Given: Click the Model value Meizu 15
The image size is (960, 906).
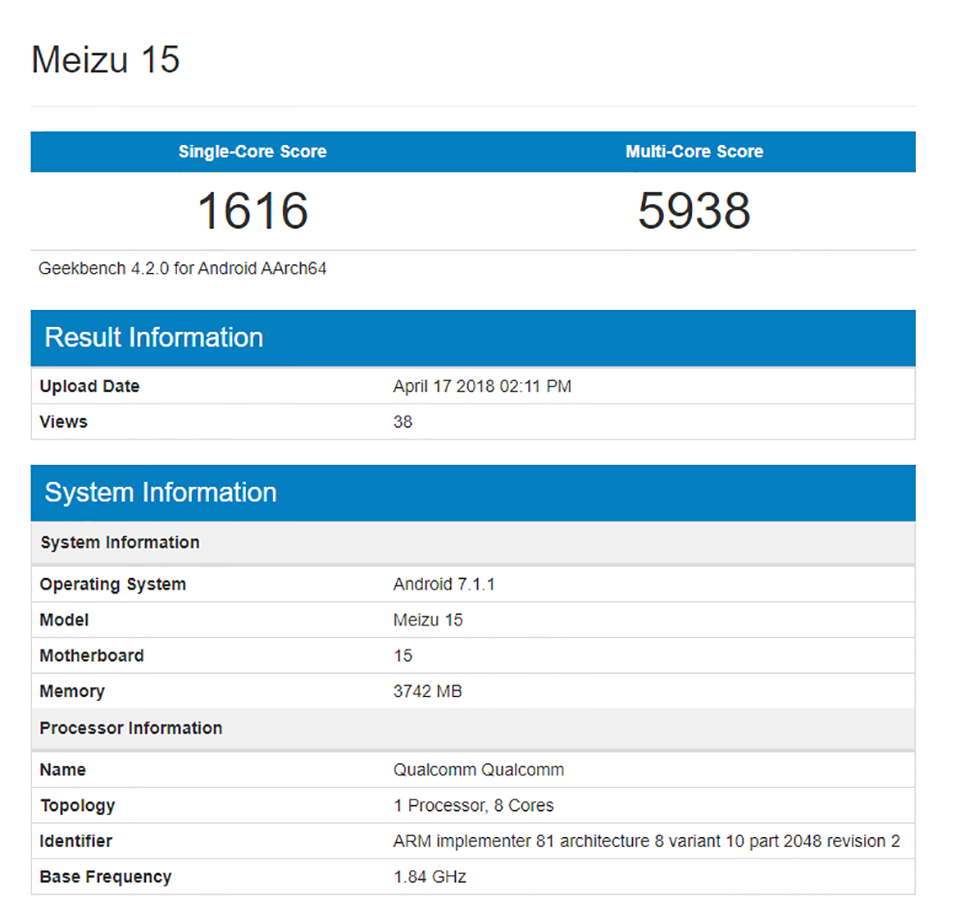Looking at the screenshot, I should 428,620.
